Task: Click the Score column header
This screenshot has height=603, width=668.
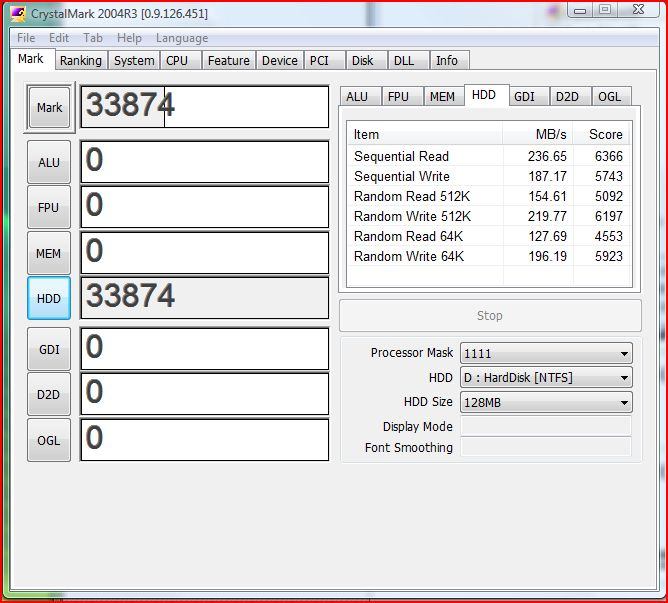Action: 602,134
